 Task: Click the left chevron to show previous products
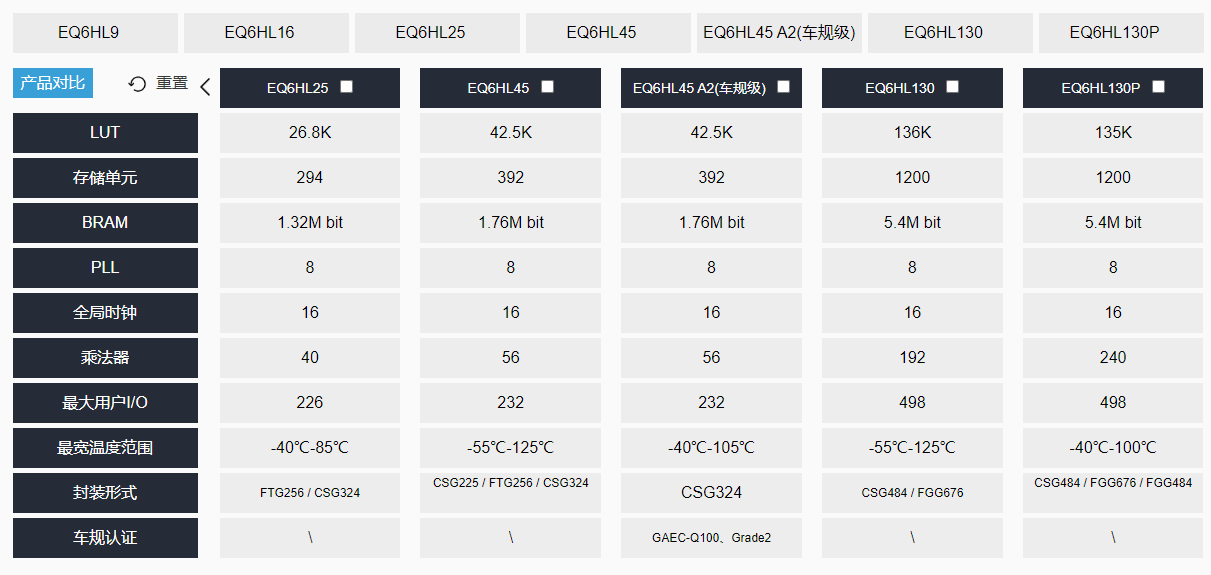click(205, 87)
